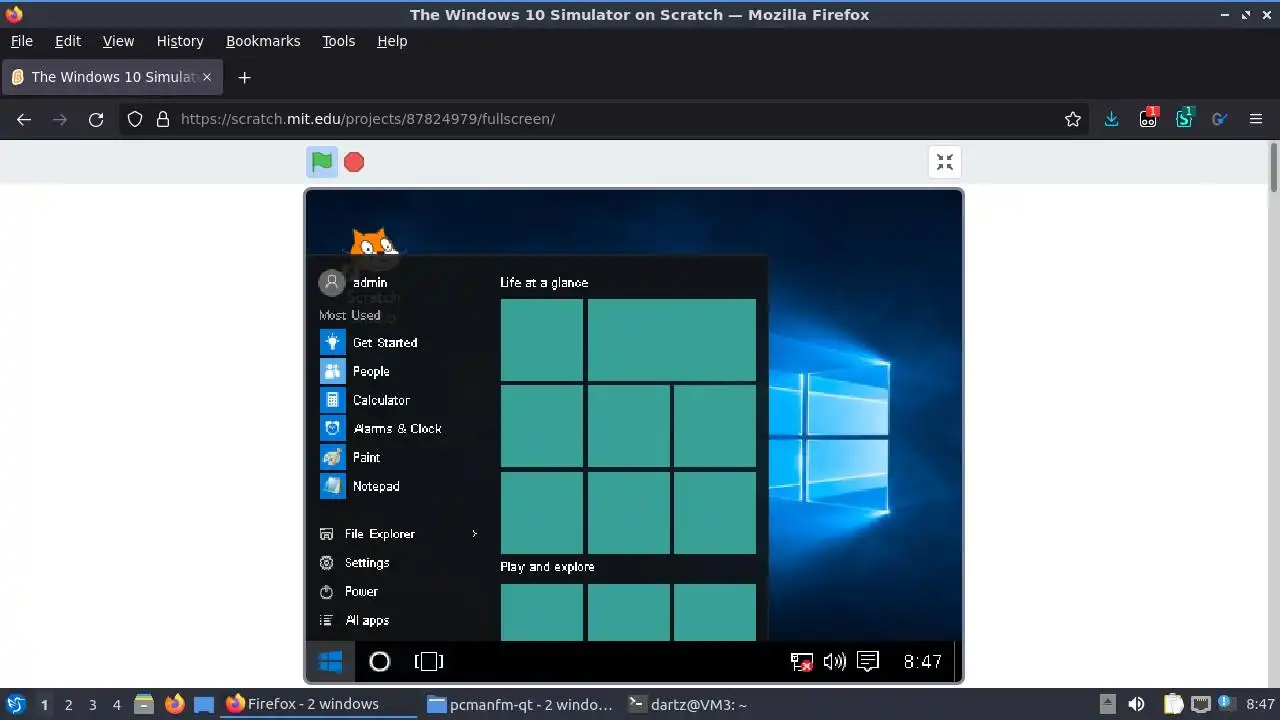Switch to workspace 4
Viewport: 1280px width, 720px height.
(116, 705)
